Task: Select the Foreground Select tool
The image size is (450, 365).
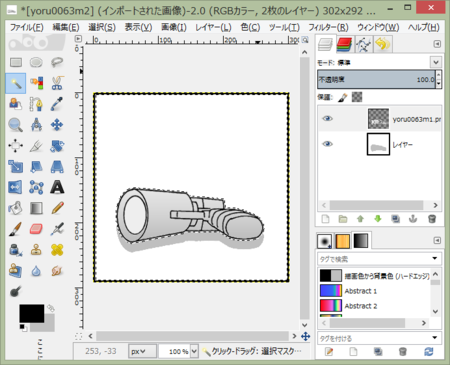Action: coord(16,104)
